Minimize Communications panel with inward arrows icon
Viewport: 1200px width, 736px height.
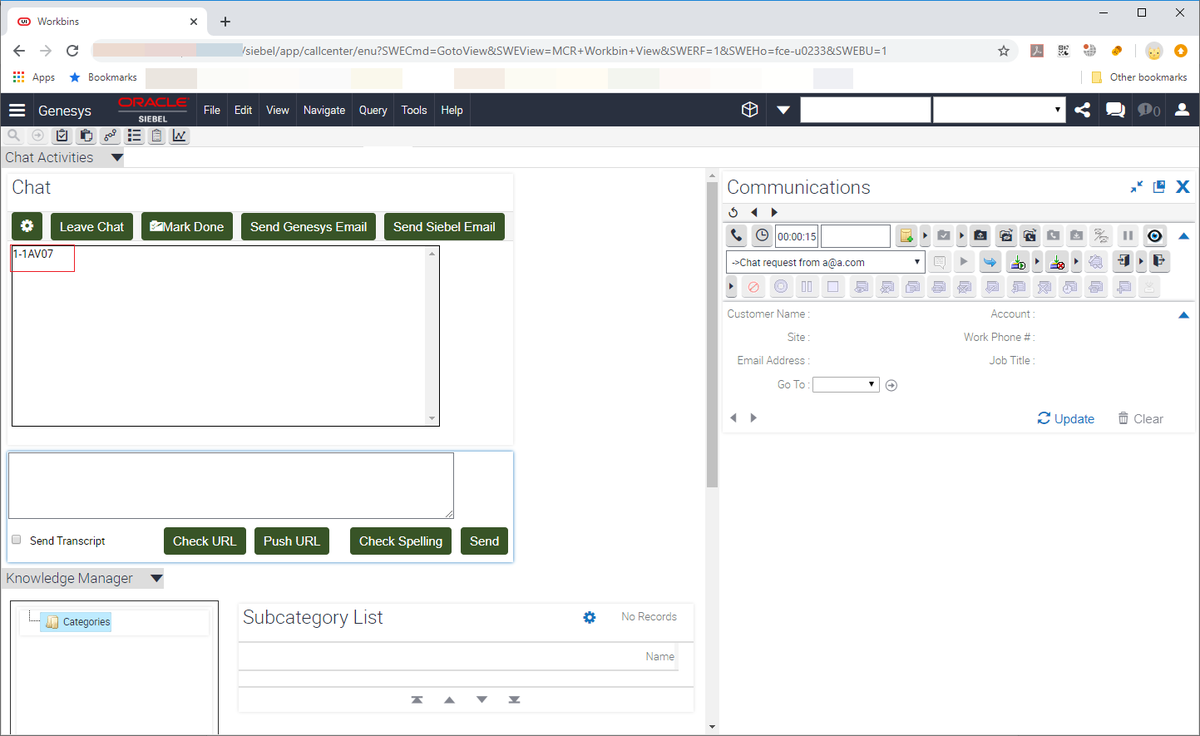click(1137, 187)
